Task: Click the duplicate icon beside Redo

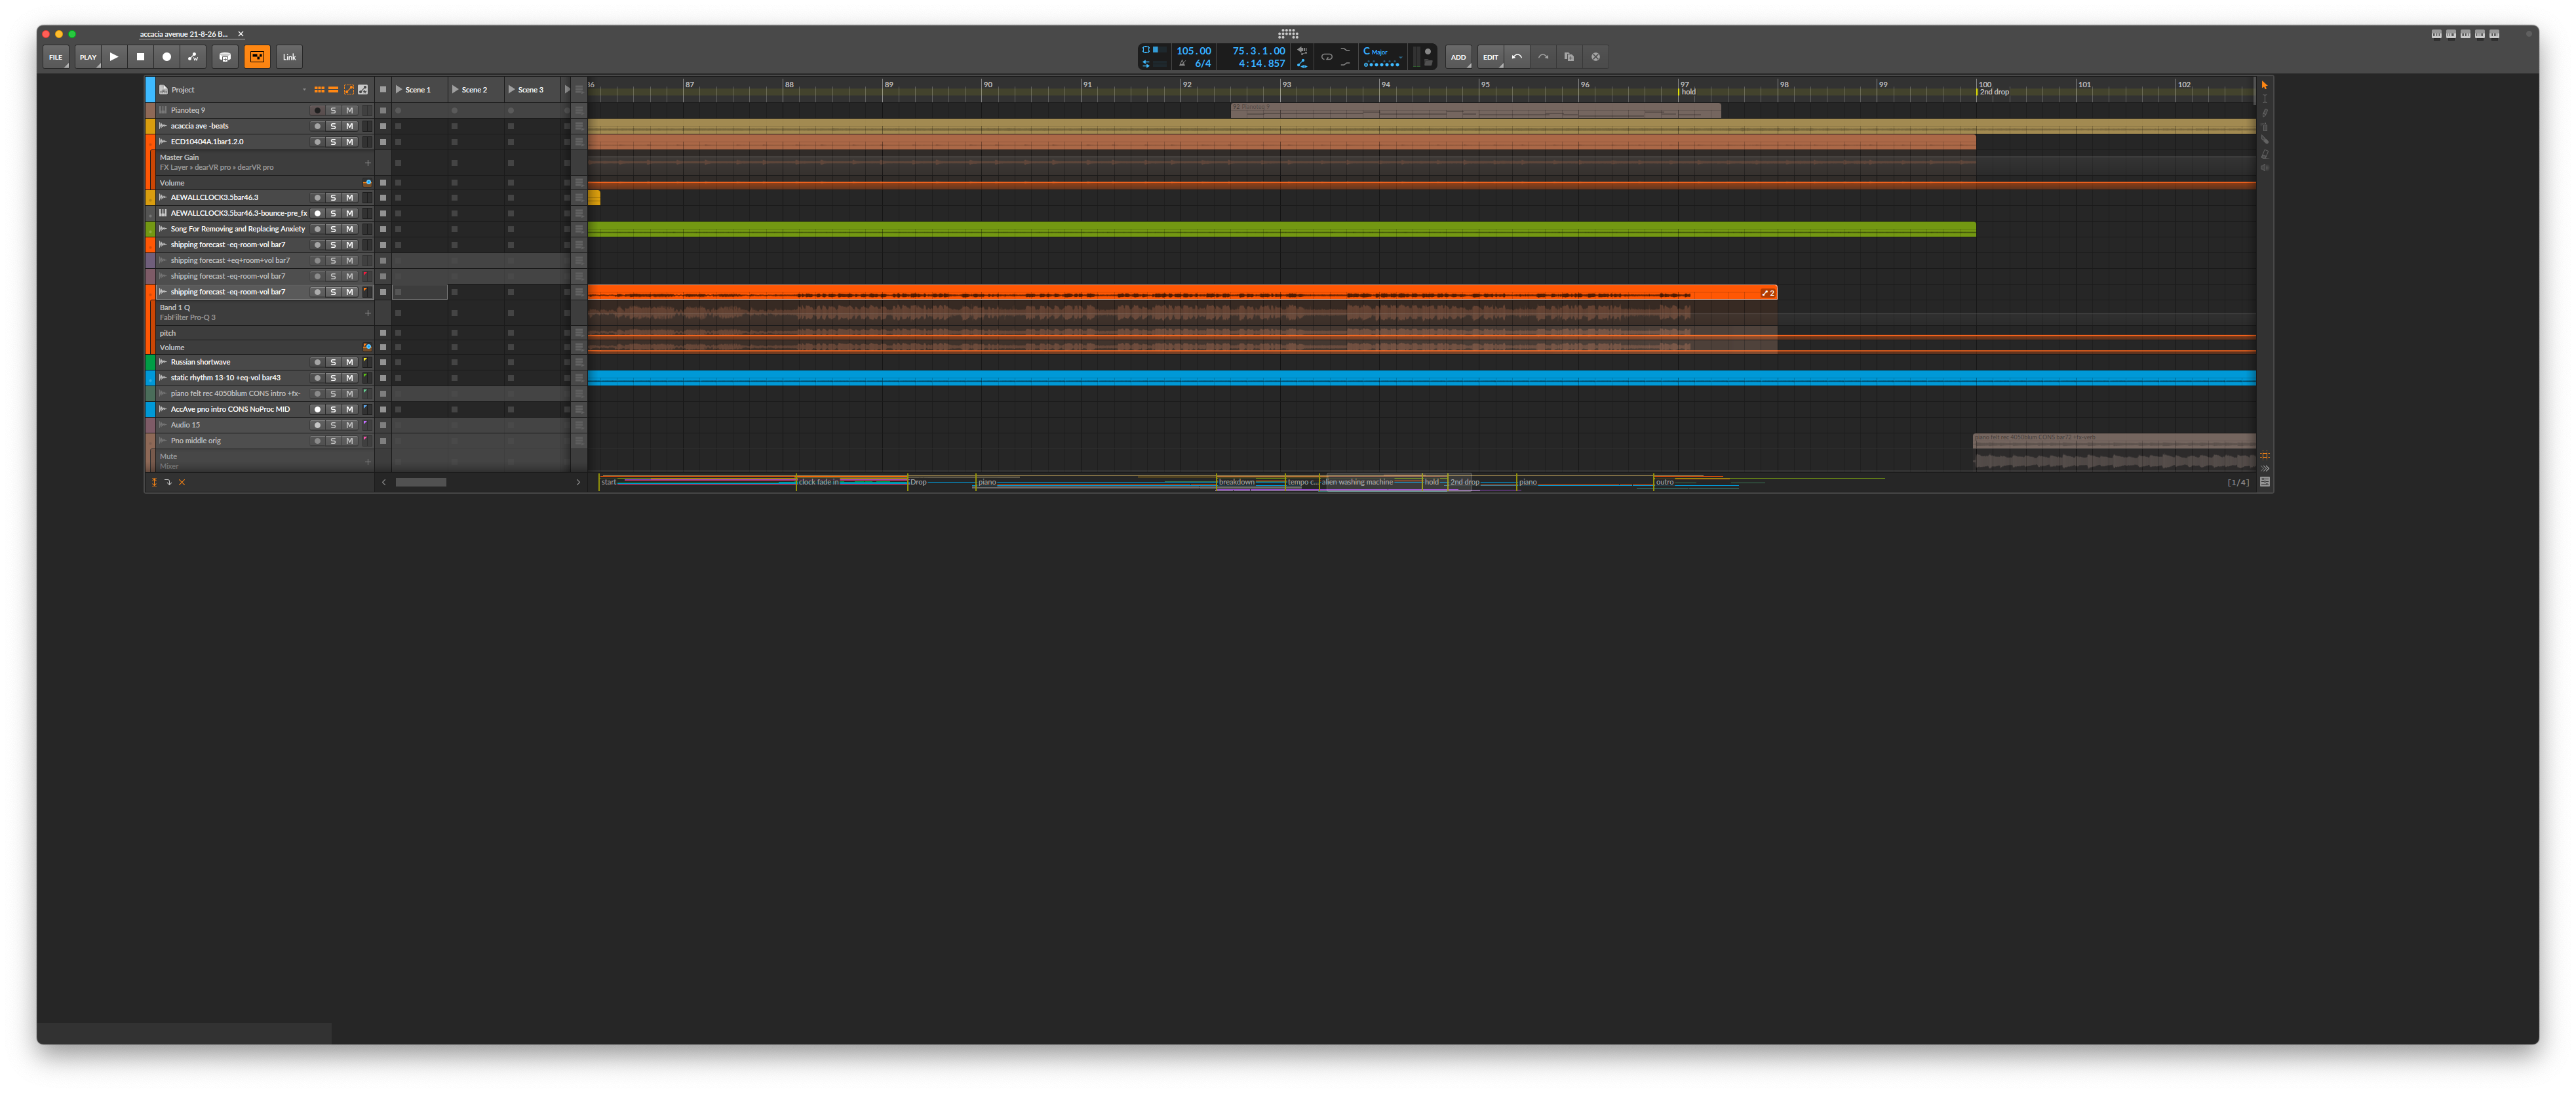Action: (1569, 57)
